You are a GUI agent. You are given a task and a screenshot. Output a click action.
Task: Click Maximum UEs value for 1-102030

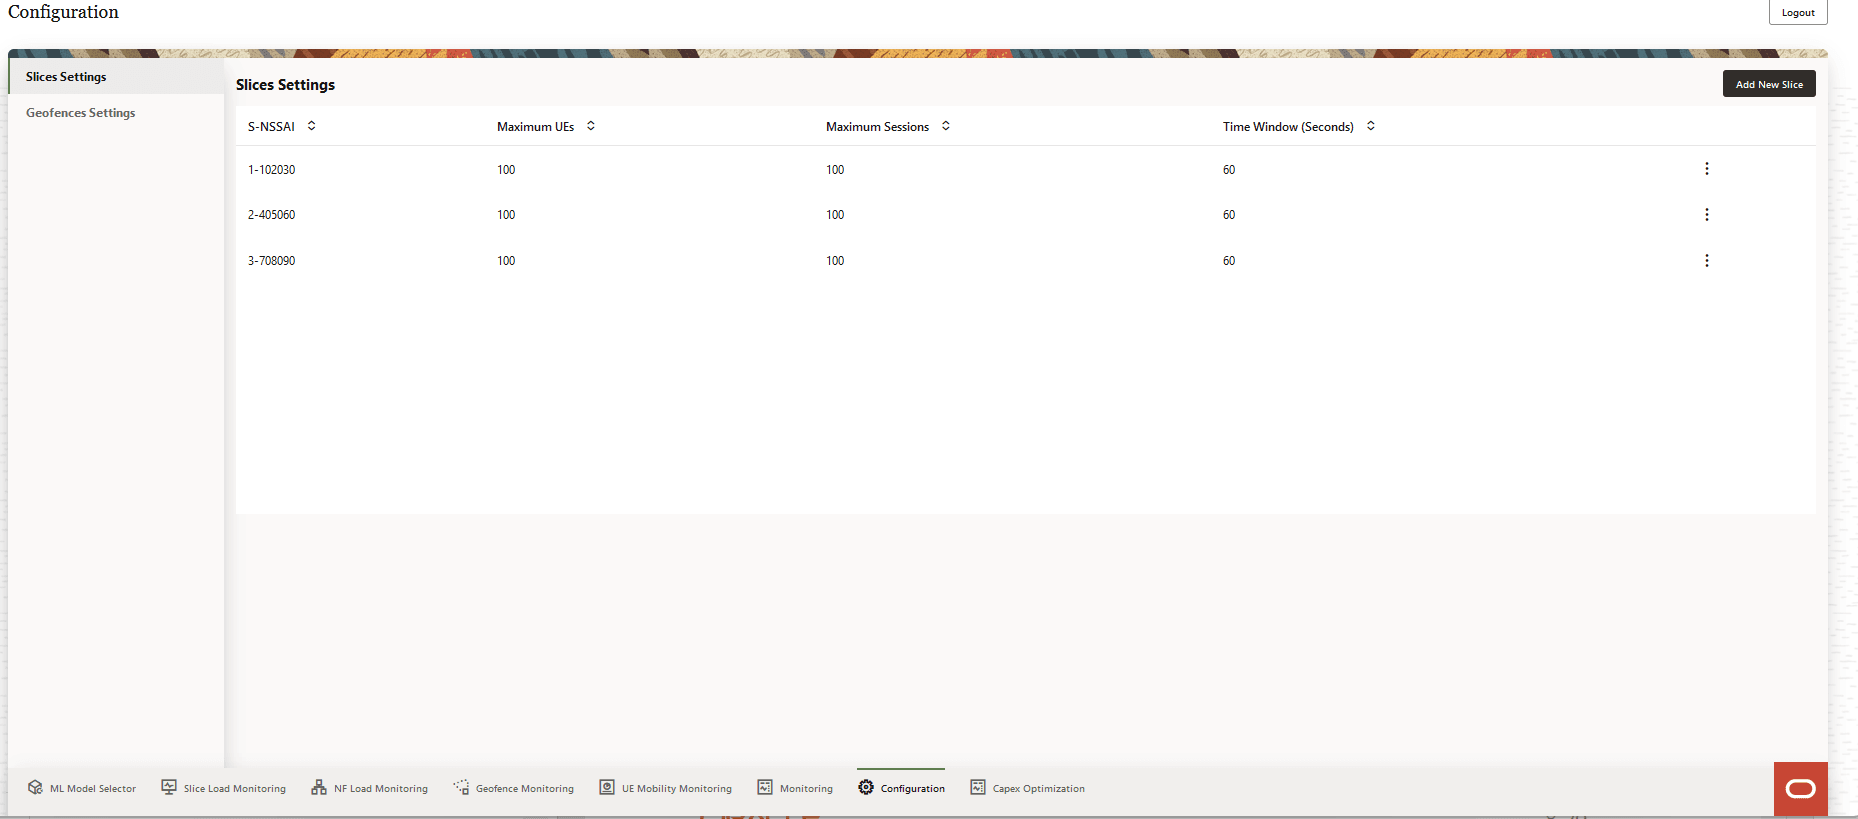point(506,170)
